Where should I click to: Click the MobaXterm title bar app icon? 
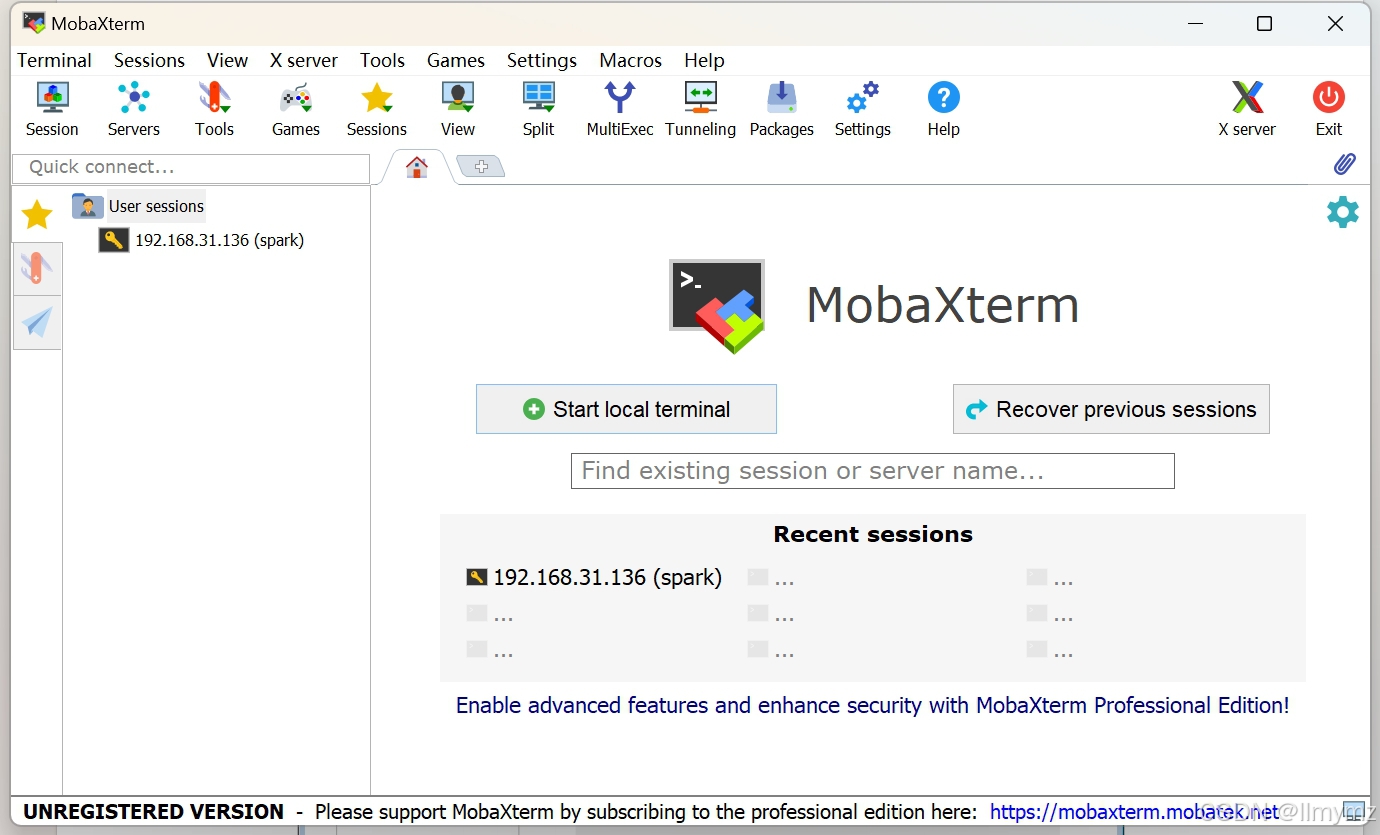(x=34, y=23)
